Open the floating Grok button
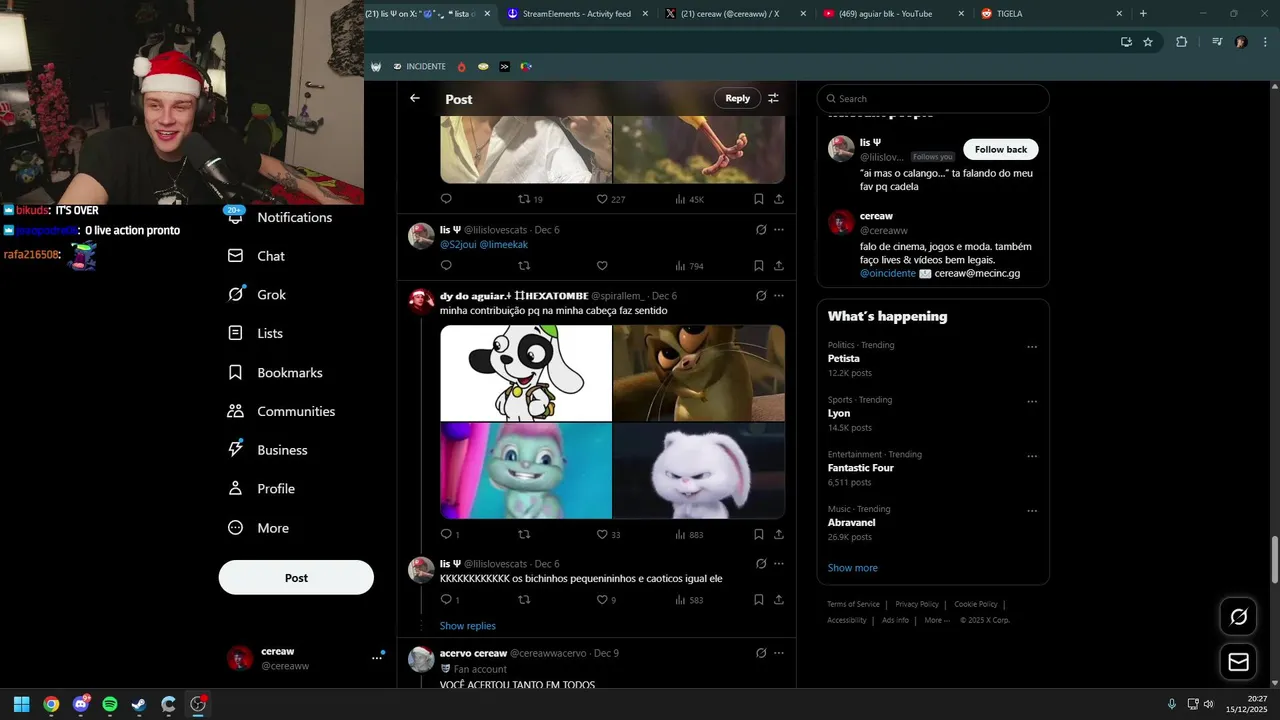Image resolution: width=1280 pixels, height=720 pixels. (x=1238, y=617)
